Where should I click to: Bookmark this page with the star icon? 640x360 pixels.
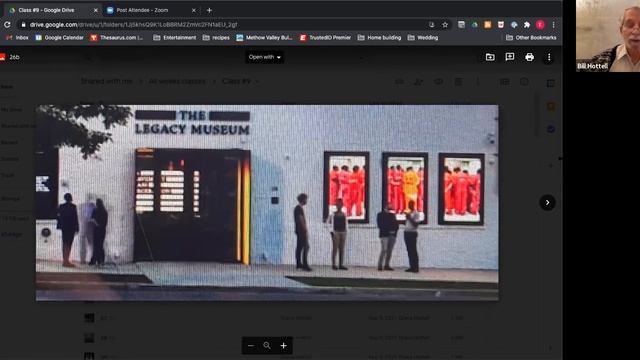tap(445, 25)
